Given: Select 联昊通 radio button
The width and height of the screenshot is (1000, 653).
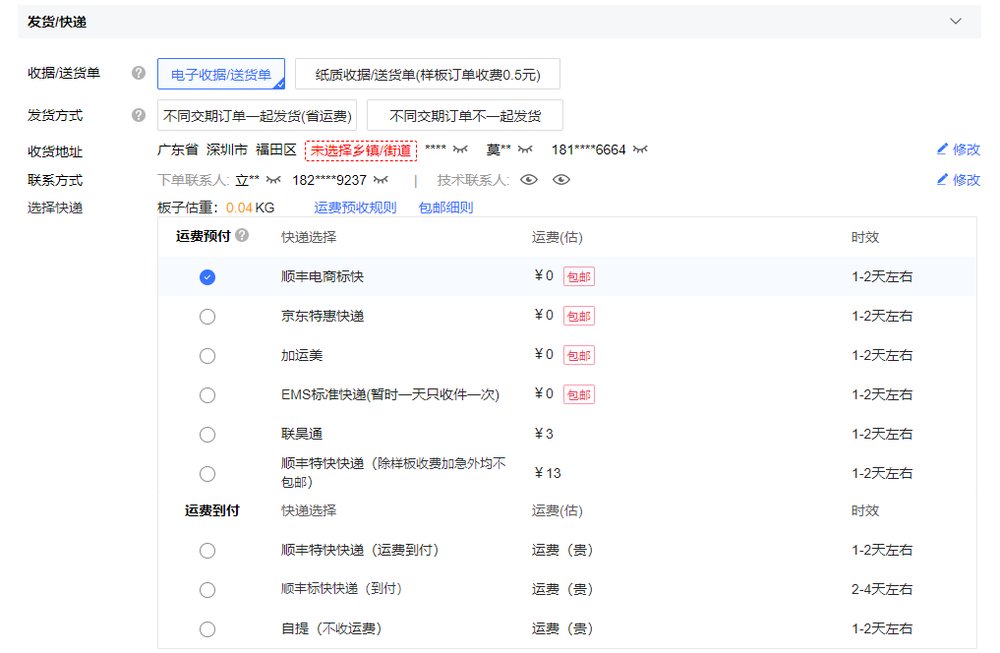Looking at the screenshot, I should [x=207, y=435].
